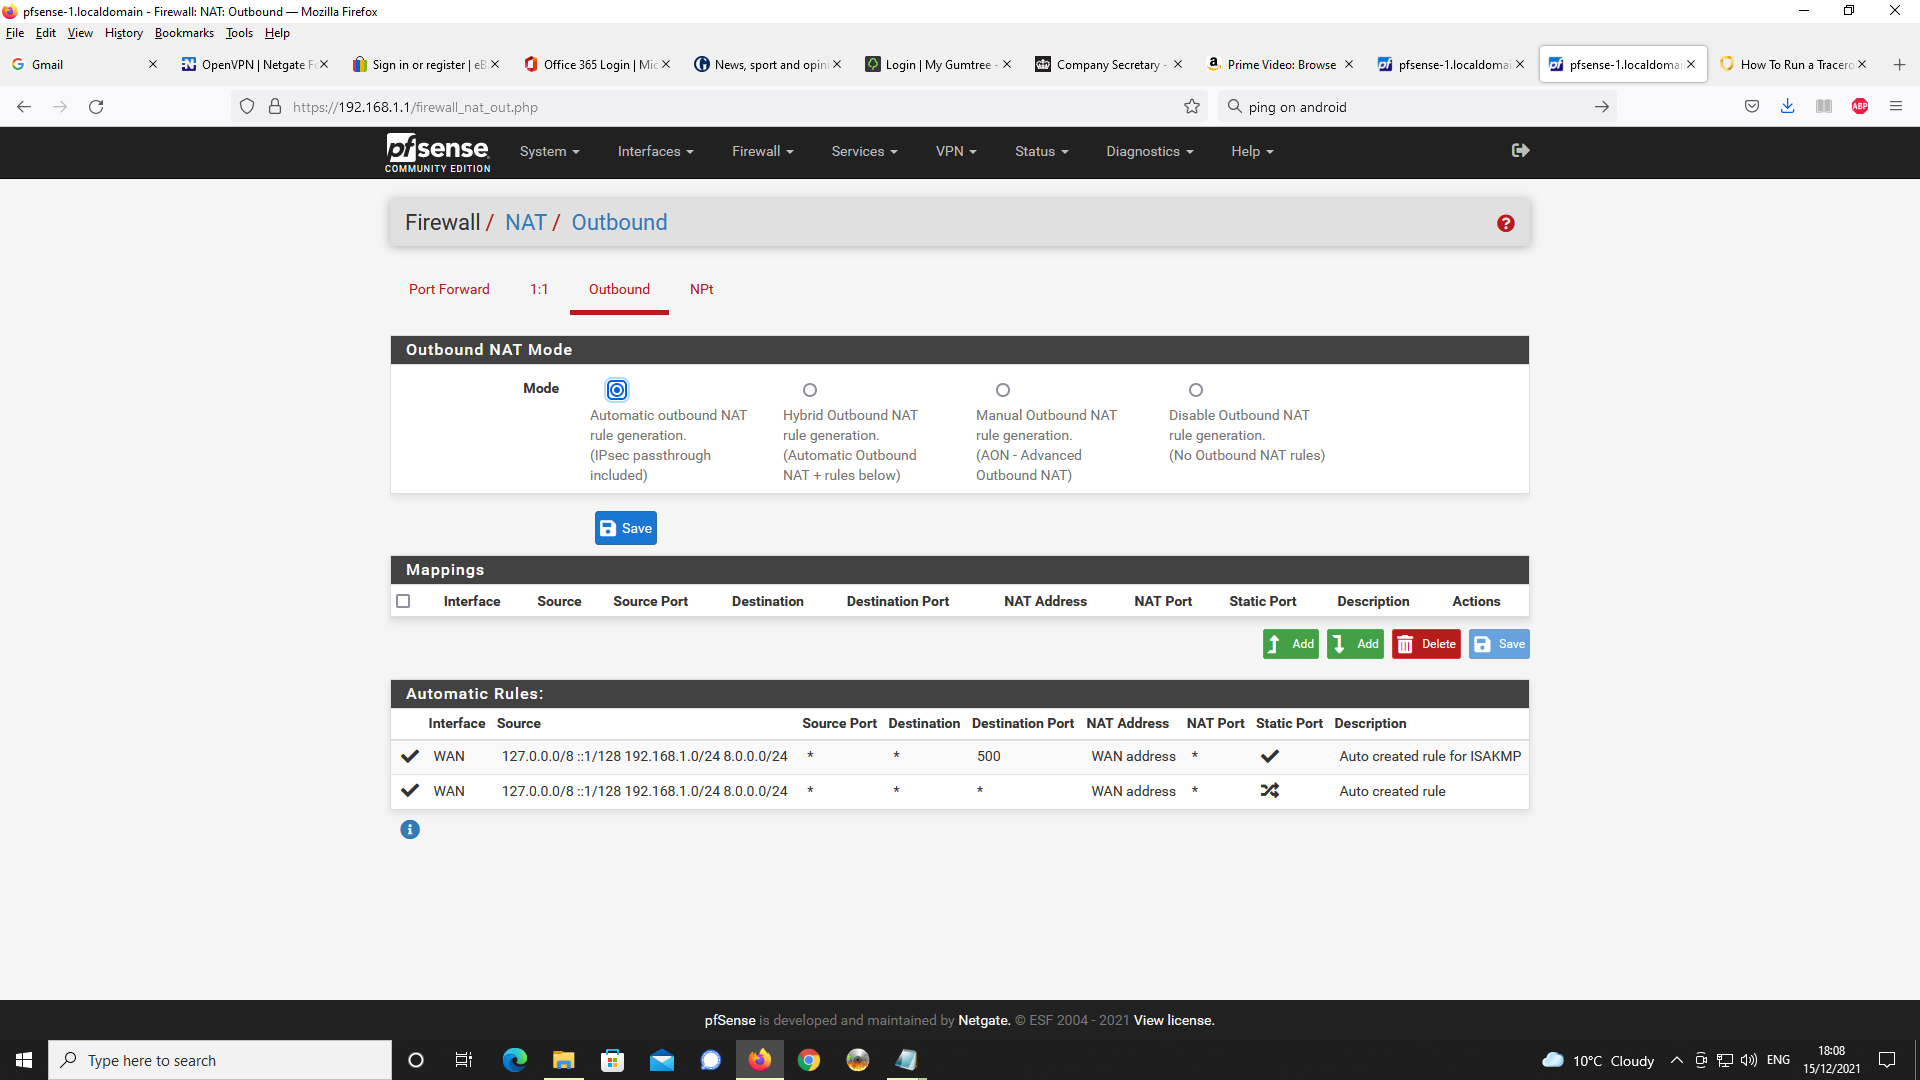
Task: Click the Windows taskbar search field
Action: tap(220, 1060)
